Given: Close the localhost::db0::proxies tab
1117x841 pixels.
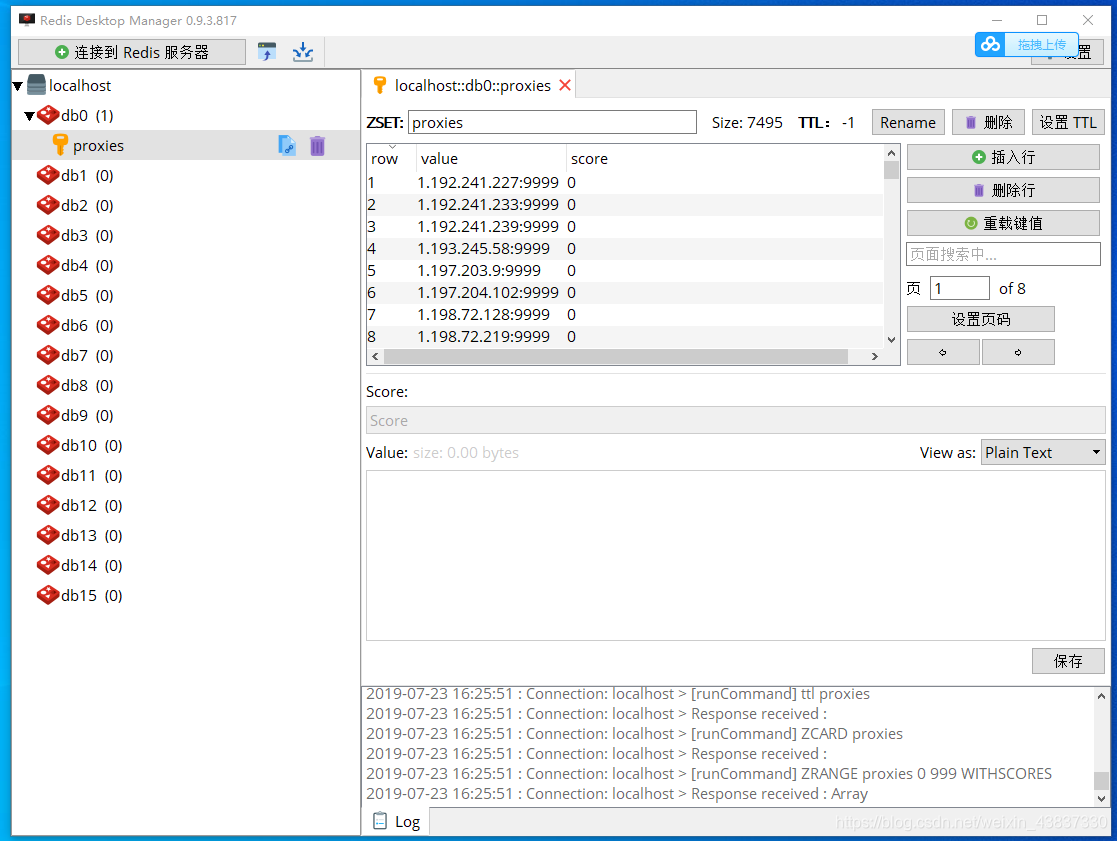Looking at the screenshot, I should tap(565, 85).
